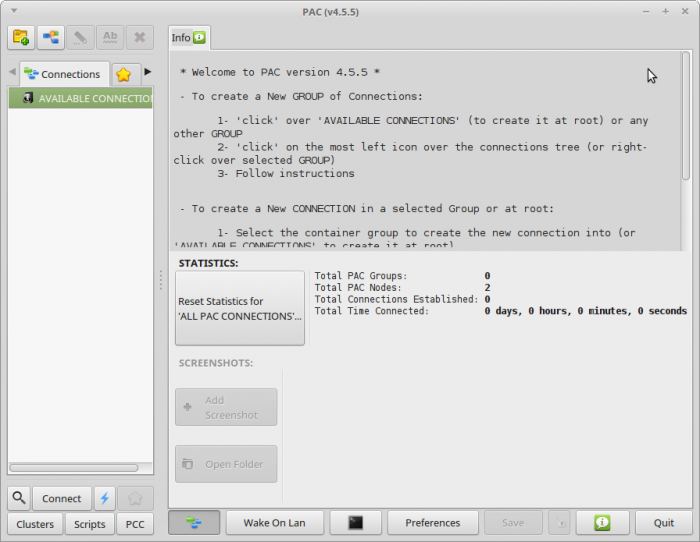Switch to the Connections tab
Viewport: 700px width, 542px height.
(64, 74)
